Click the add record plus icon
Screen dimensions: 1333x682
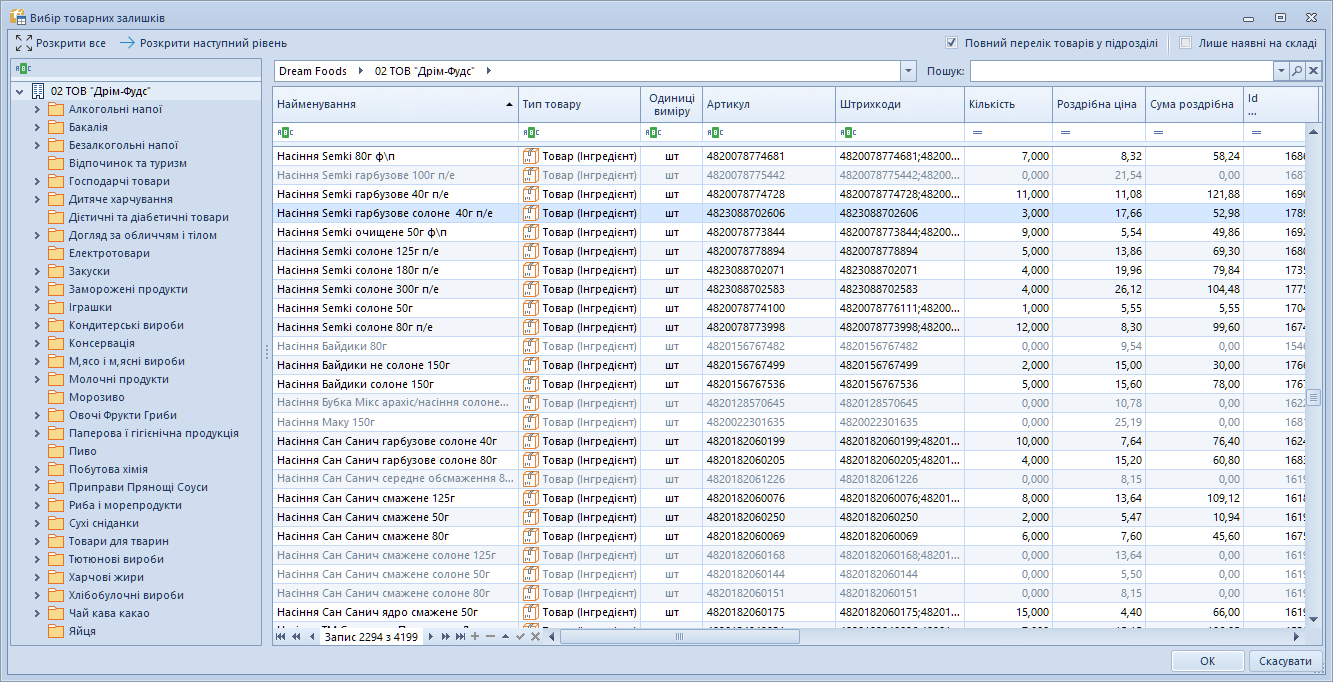coord(475,636)
